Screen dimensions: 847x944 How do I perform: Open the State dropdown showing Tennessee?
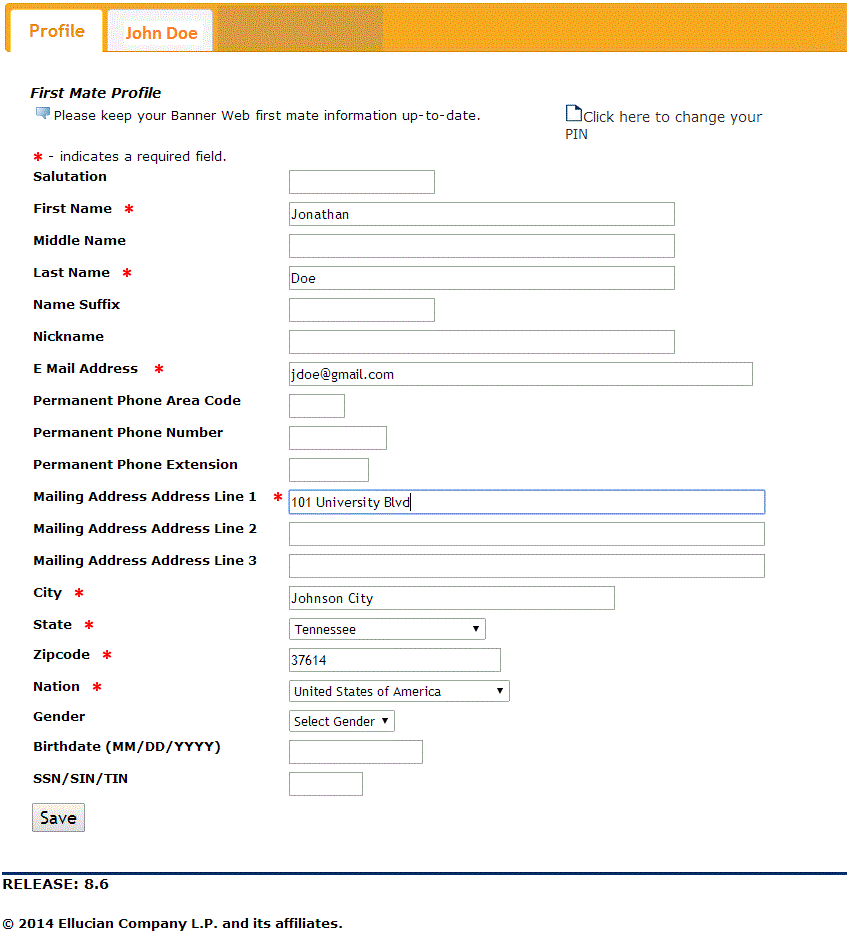click(387, 629)
